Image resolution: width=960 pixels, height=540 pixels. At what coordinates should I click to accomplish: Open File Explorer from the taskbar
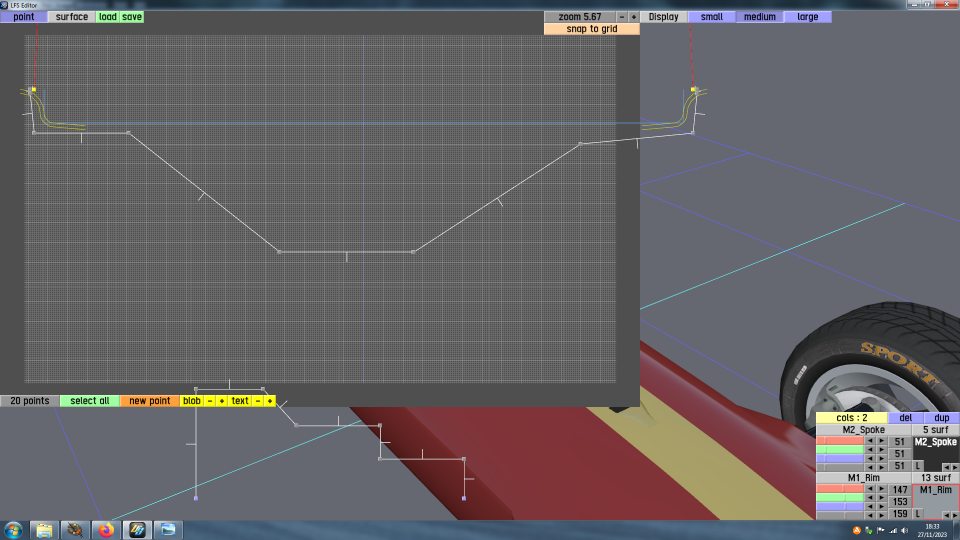click(x=44, y=530)
